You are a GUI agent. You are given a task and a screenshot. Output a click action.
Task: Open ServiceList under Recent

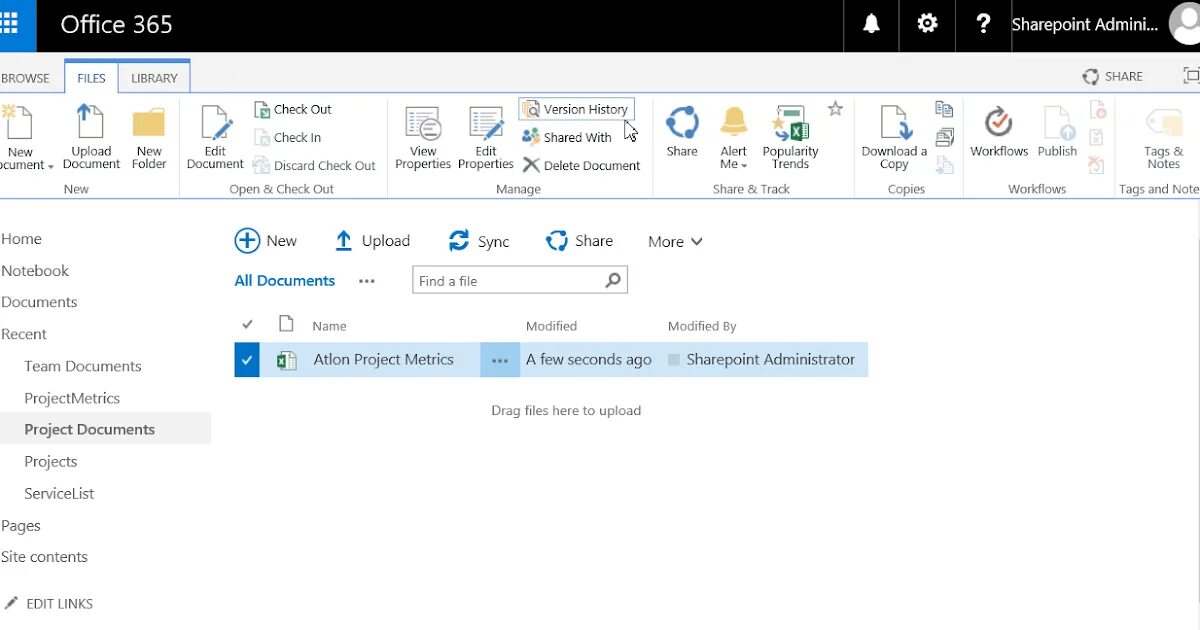(59, 493)
